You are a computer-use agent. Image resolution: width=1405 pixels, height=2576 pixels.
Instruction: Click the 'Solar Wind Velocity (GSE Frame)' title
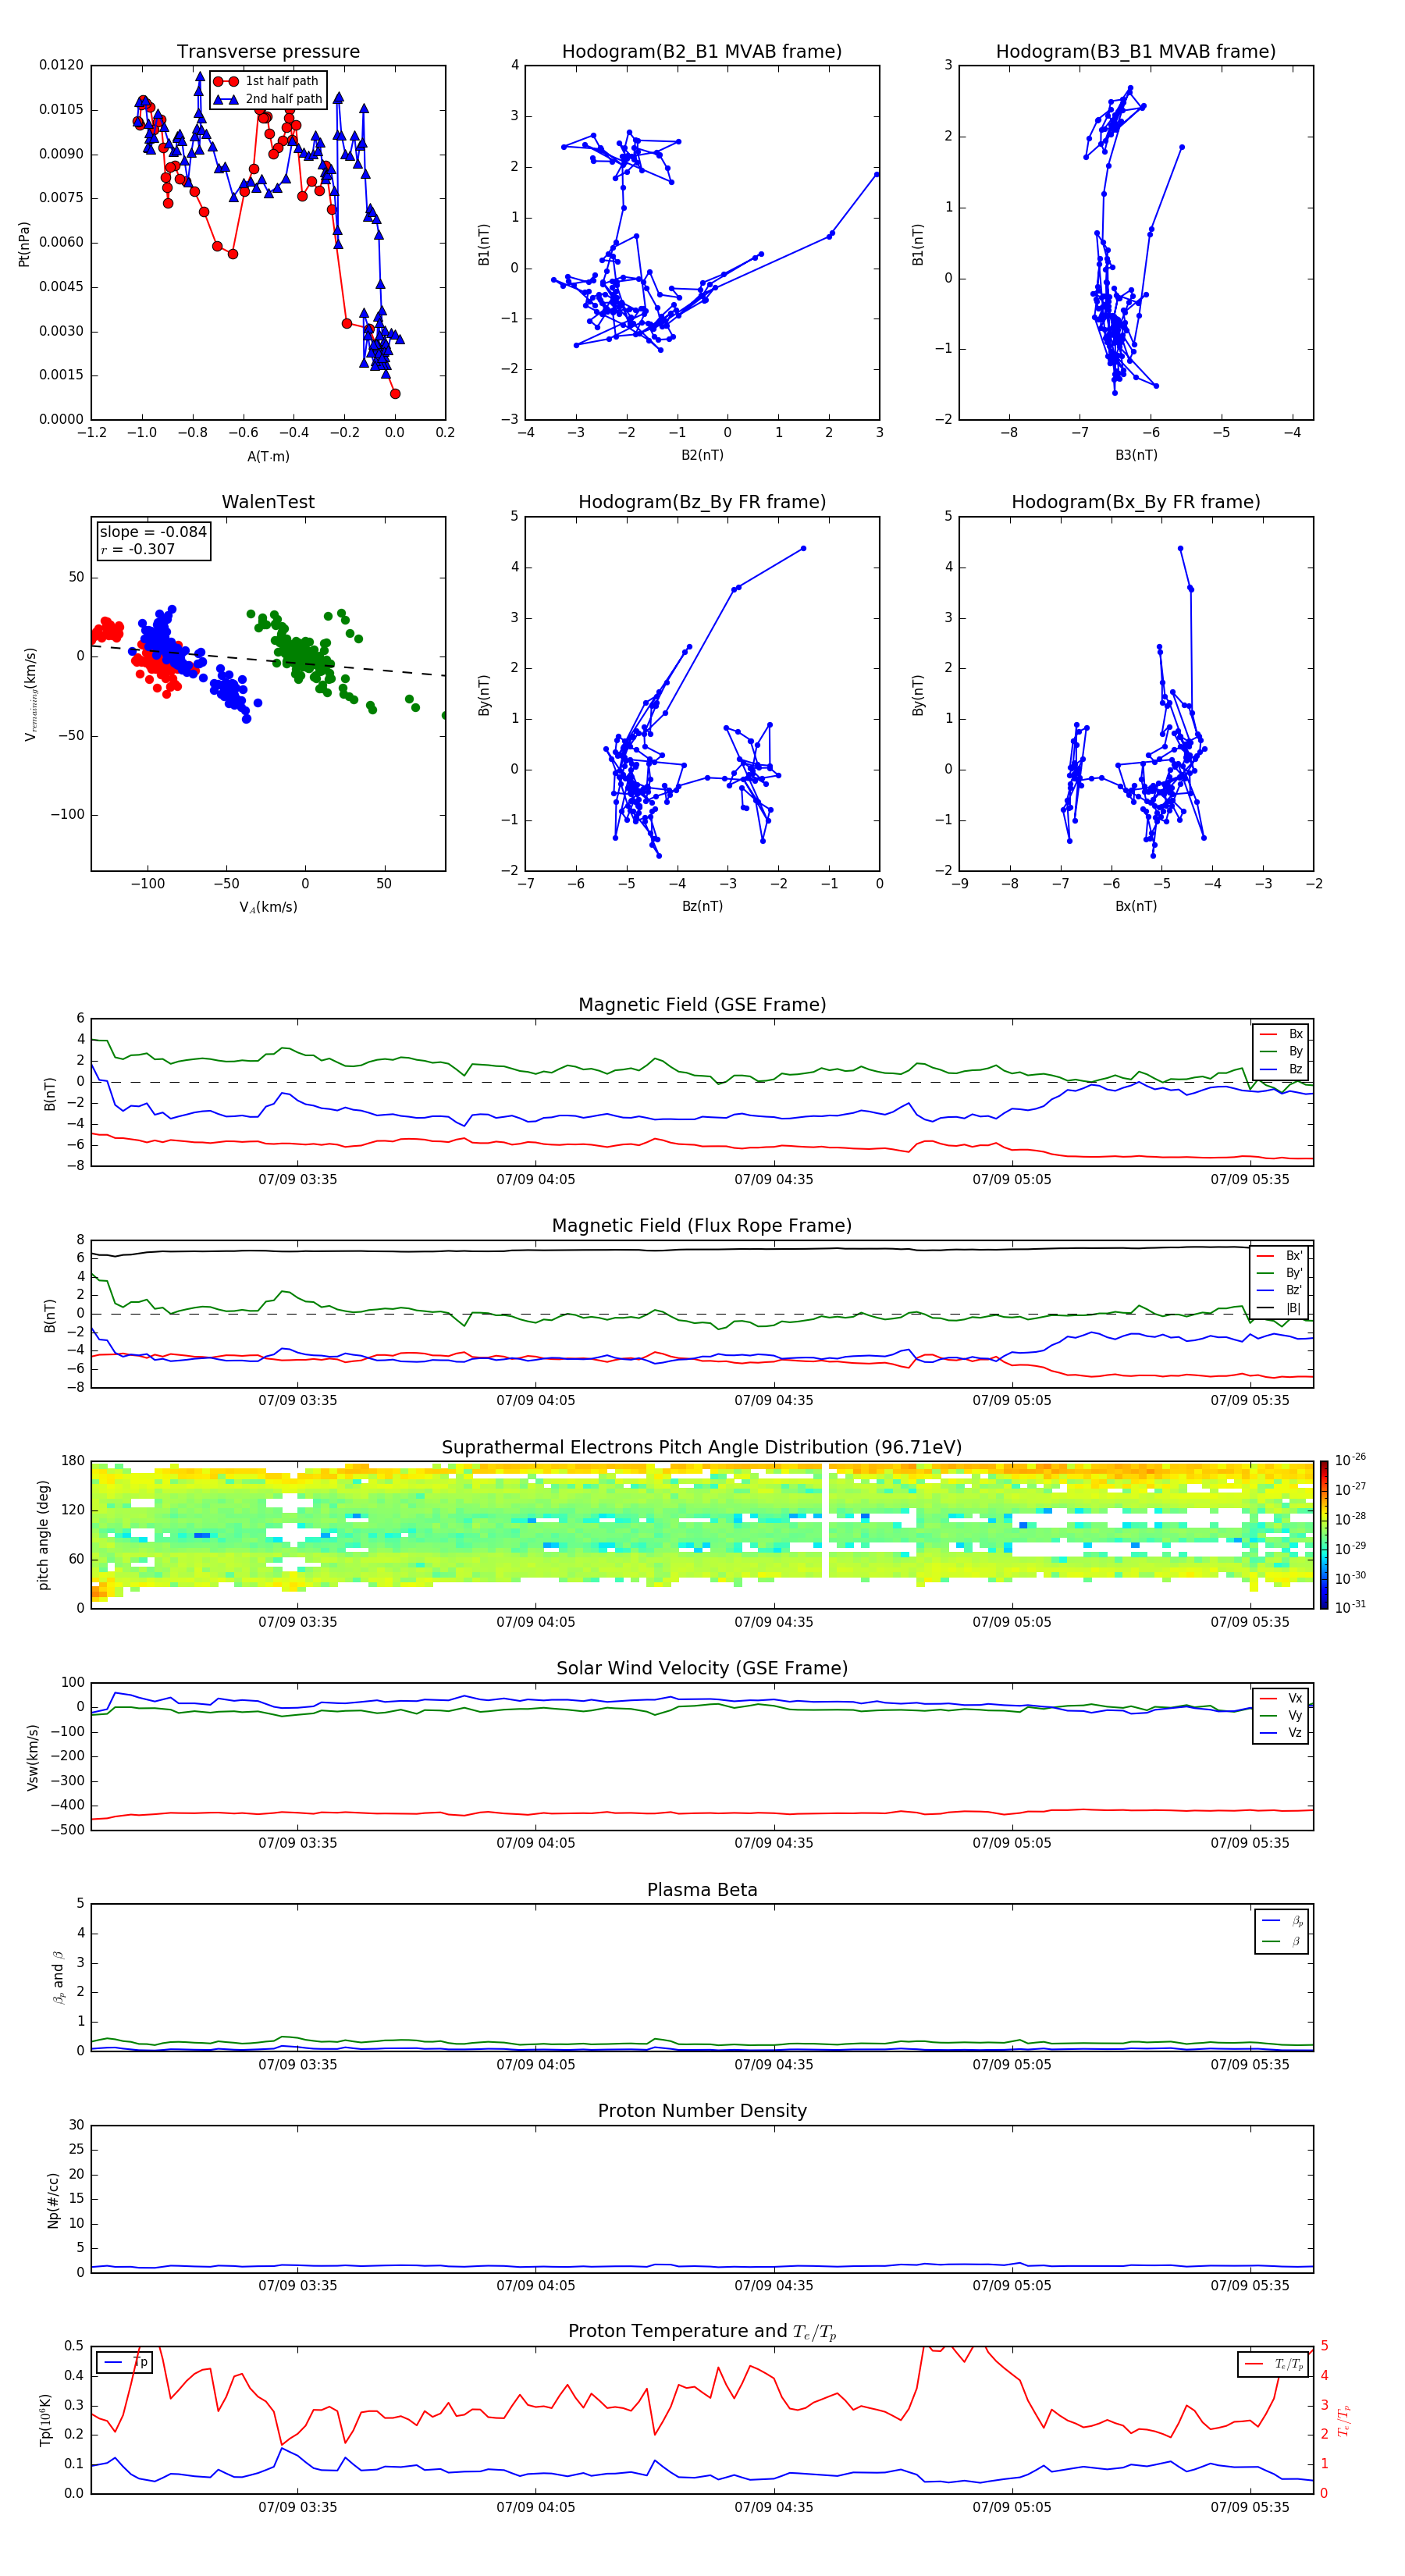point(702,1668)
